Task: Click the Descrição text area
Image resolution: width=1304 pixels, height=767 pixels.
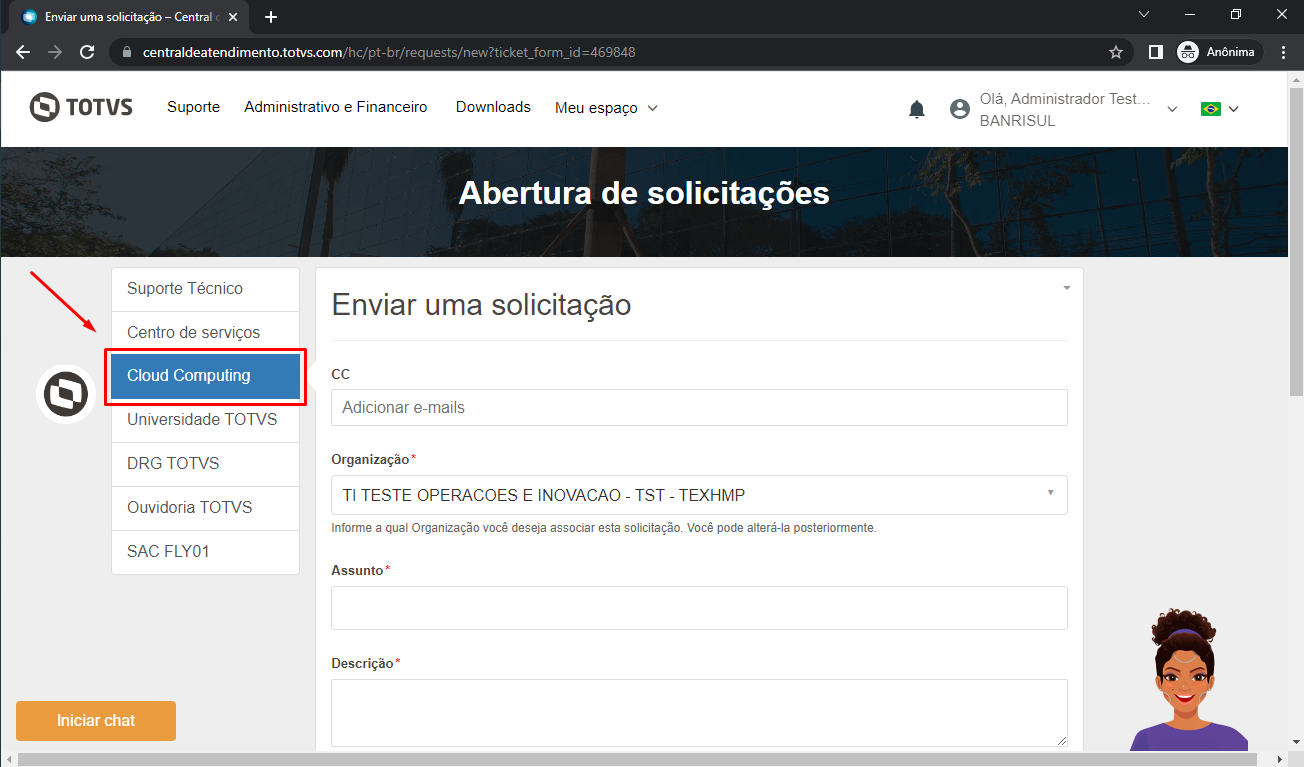Action: [699, 713]
